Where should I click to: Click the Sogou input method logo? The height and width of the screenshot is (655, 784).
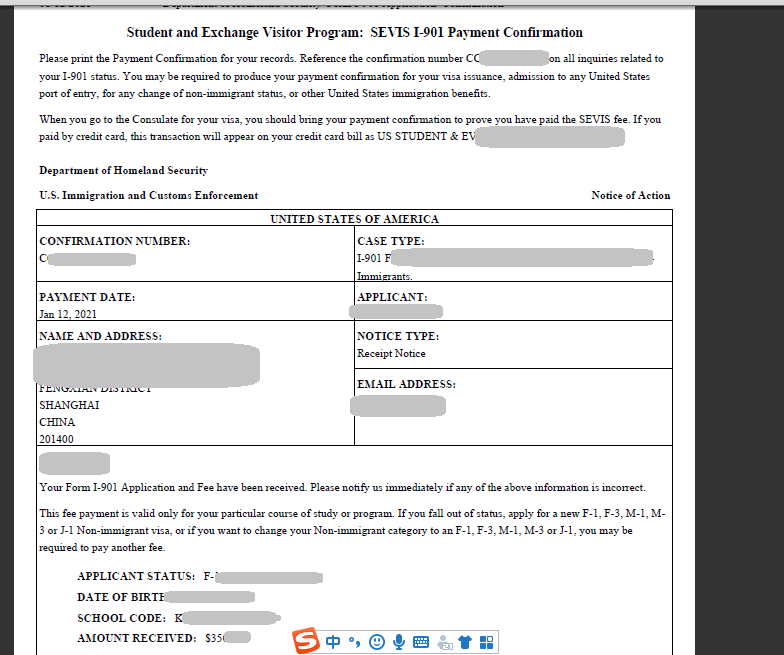pyautogui.click(x=306, y=640)
